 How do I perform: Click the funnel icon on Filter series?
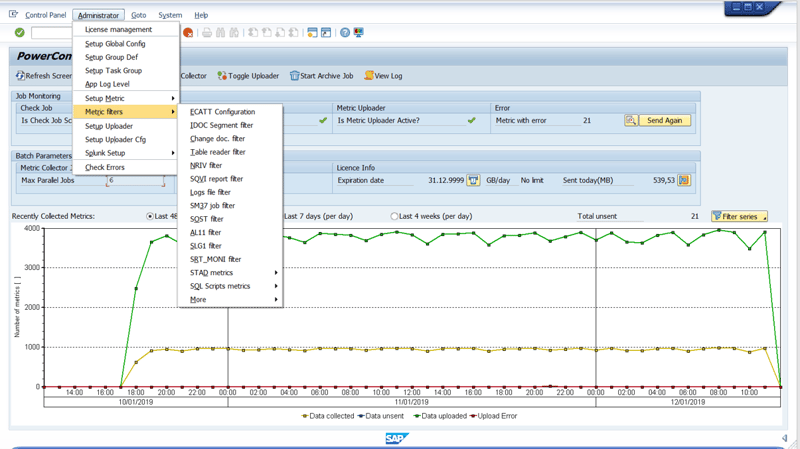pyautogui.click(x=717, y=216)
